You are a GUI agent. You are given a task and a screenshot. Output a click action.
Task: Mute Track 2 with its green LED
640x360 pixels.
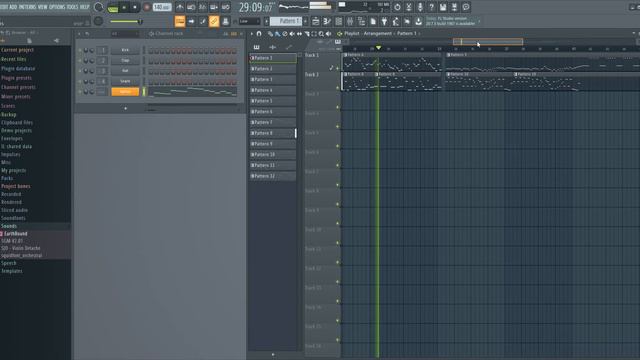[338, 88]
